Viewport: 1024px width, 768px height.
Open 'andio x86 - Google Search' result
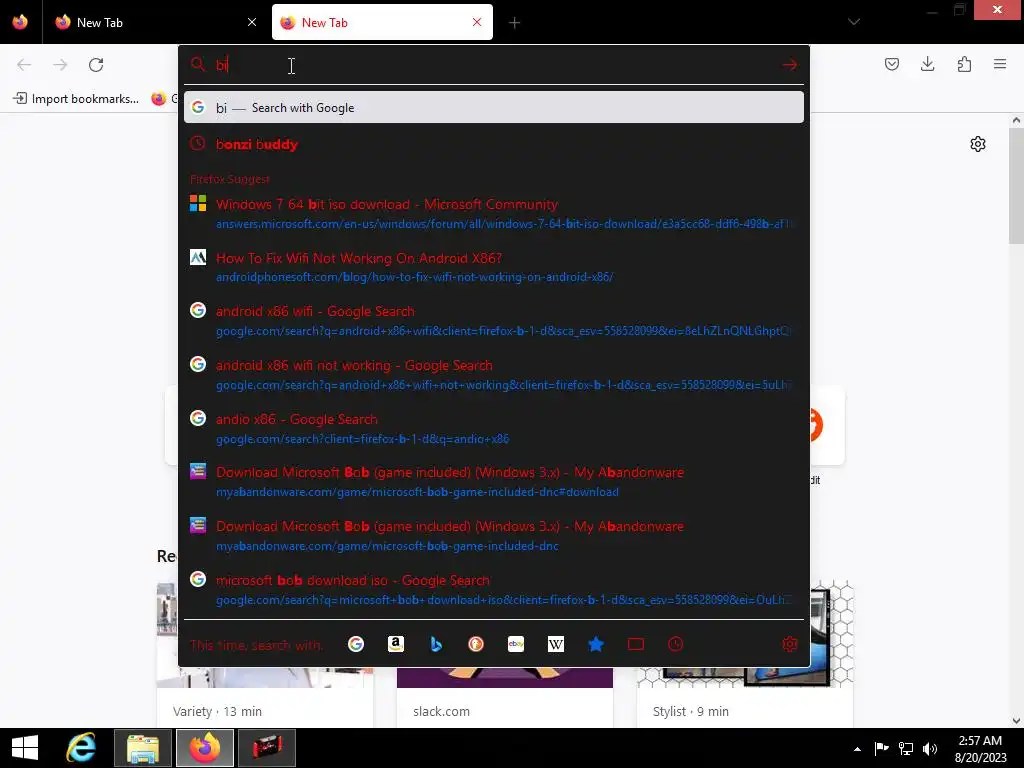click(x=494, y=428)
